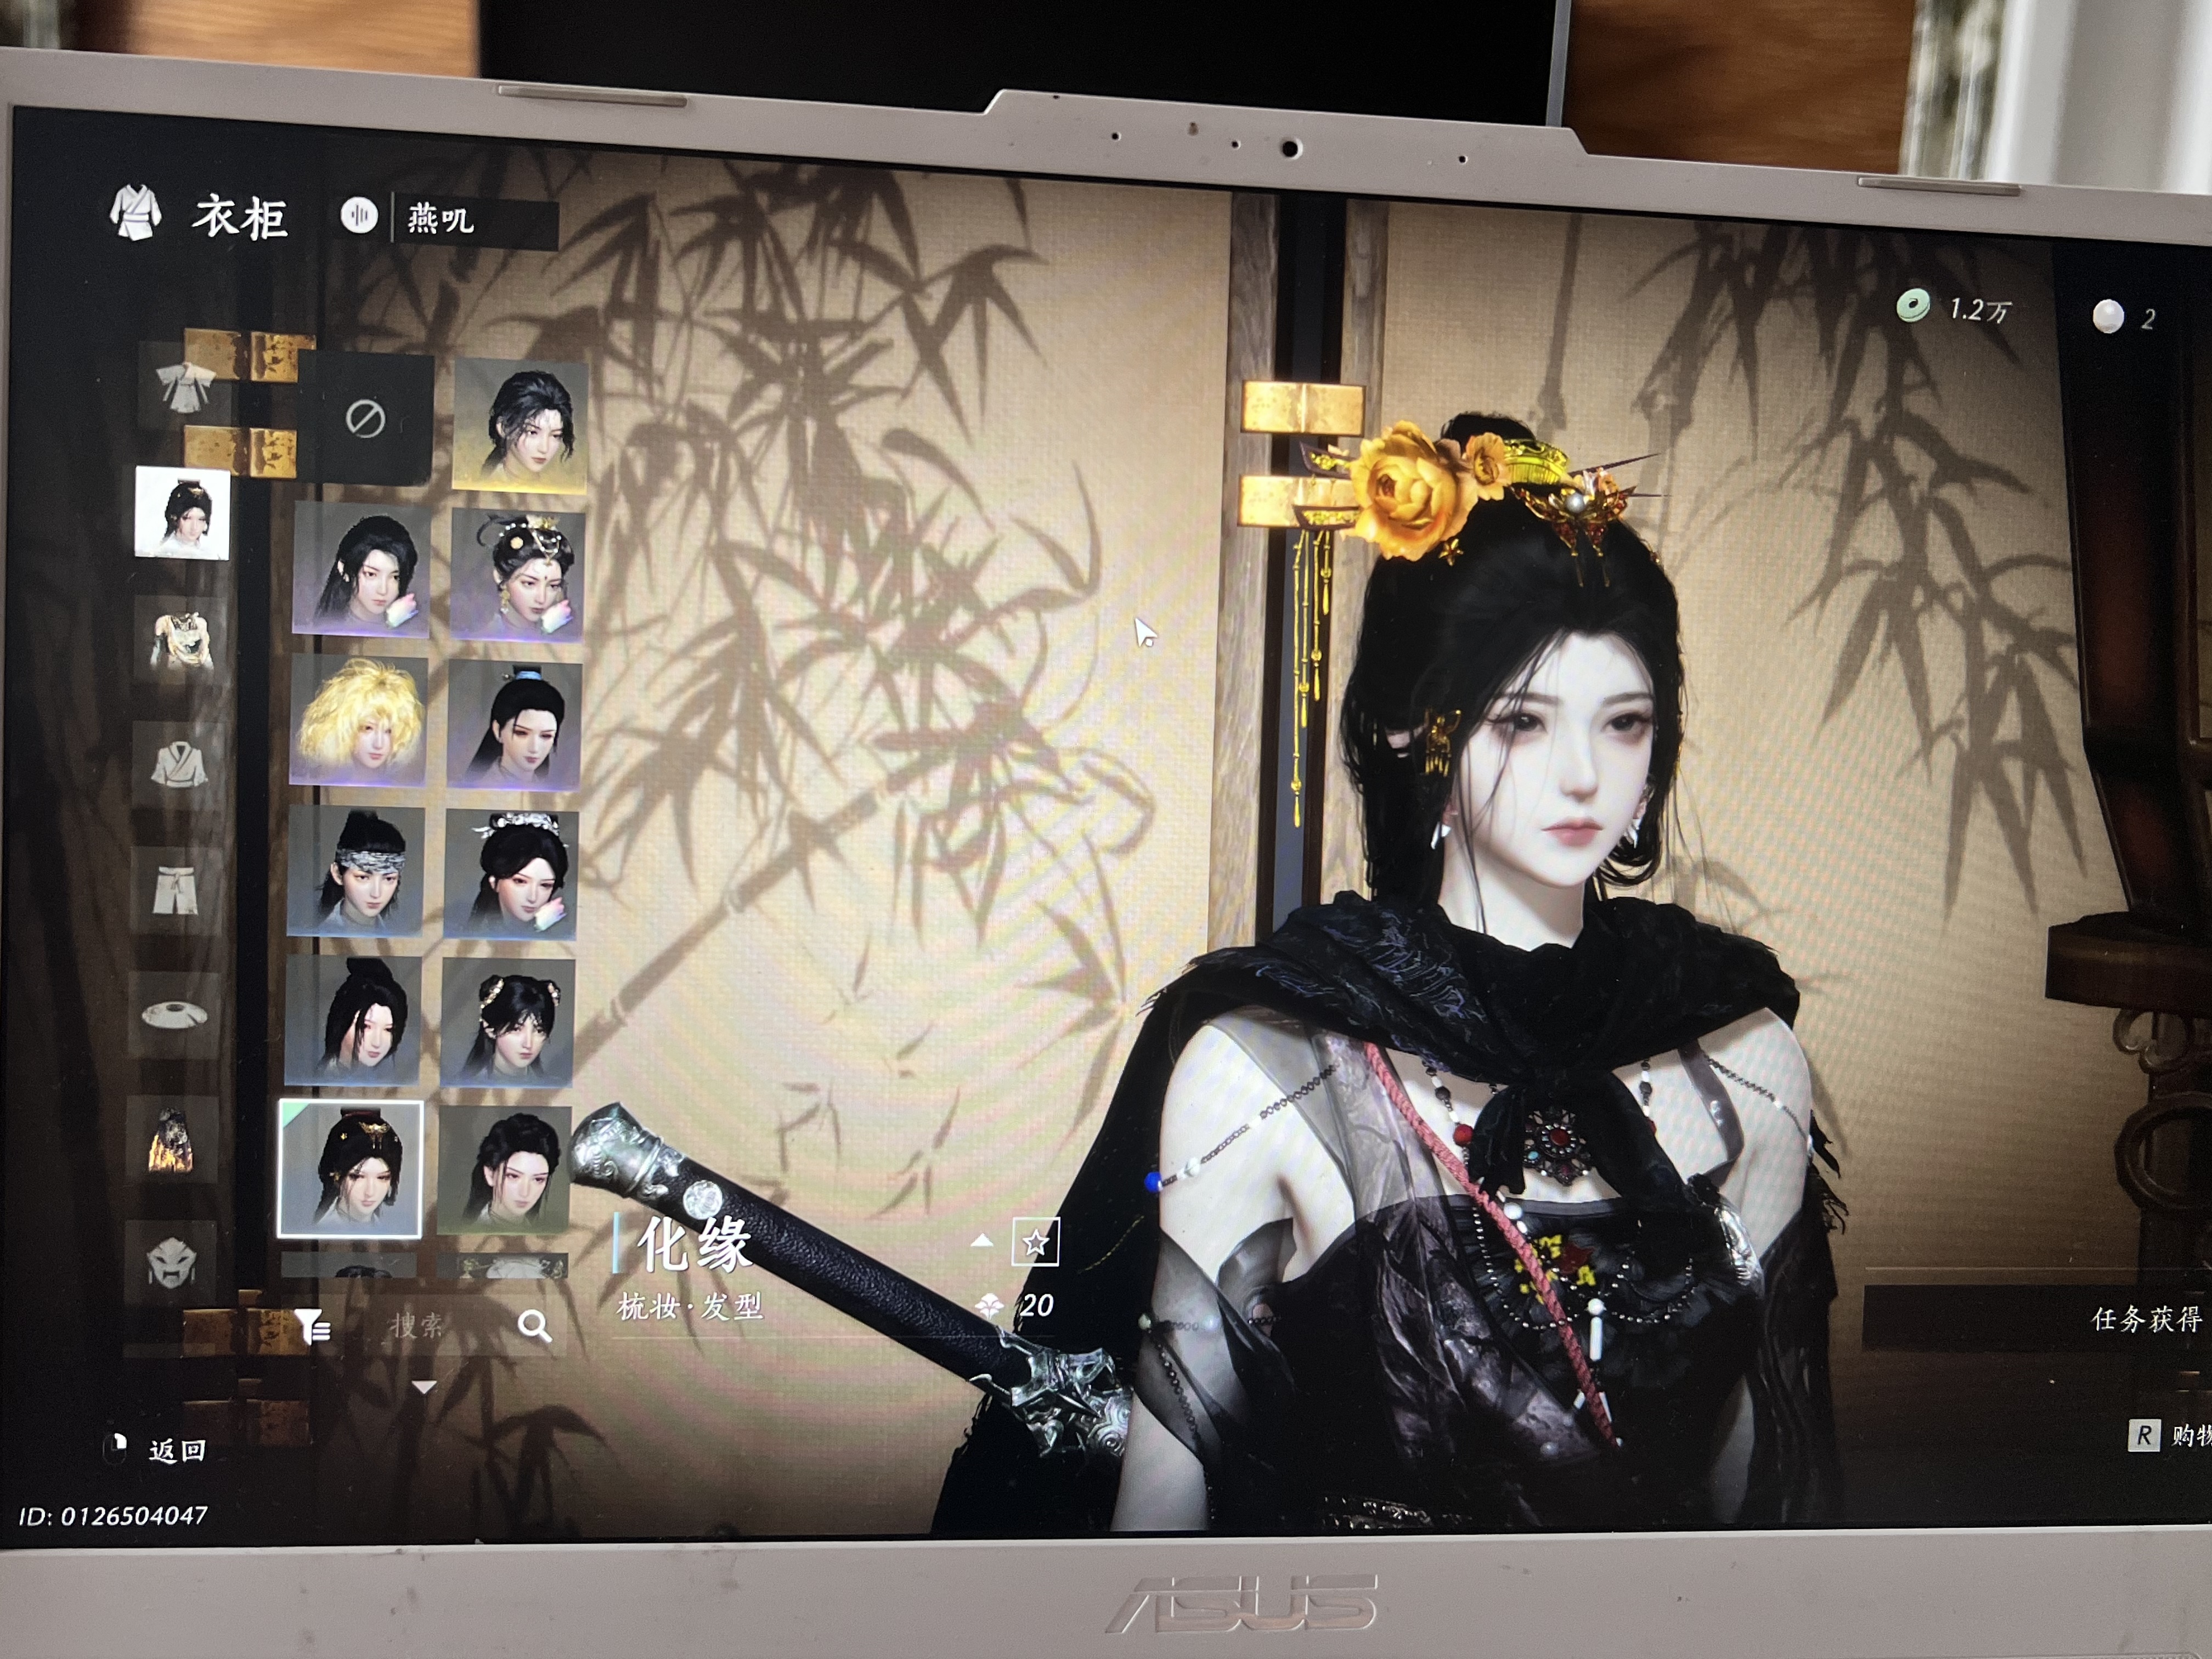Screen dimensions: 2212x1659
Task: Click the jade coin currency icon
Action: (1913, 305)
